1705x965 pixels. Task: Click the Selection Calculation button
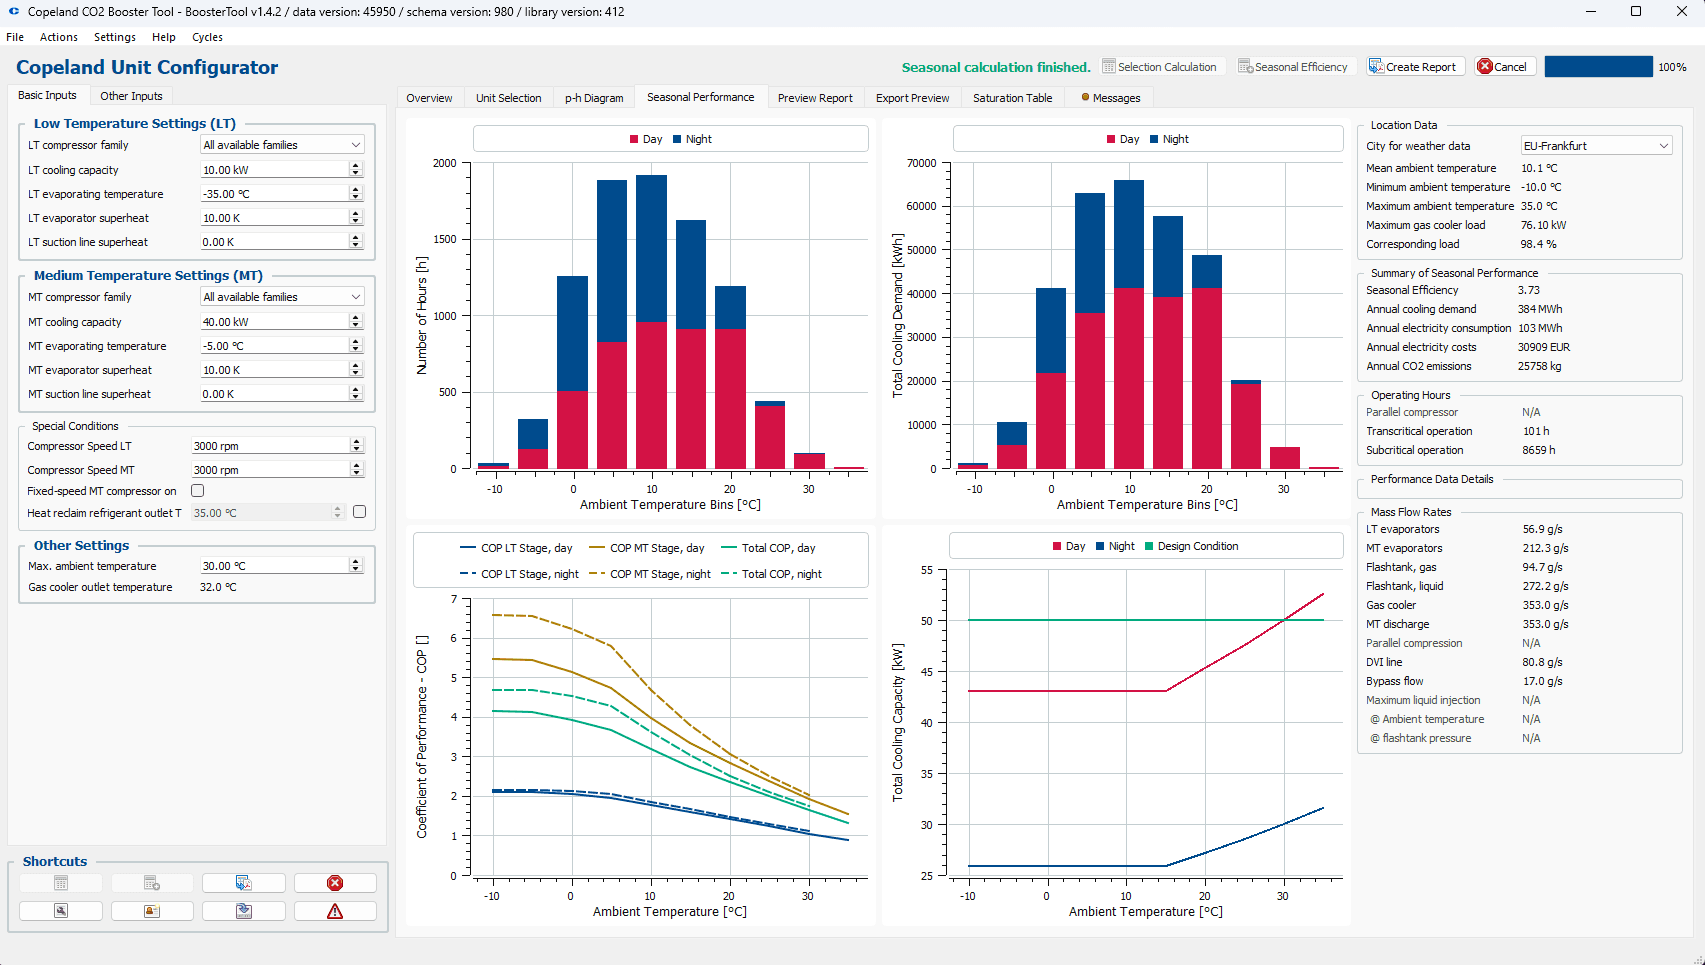[1160, 67]
